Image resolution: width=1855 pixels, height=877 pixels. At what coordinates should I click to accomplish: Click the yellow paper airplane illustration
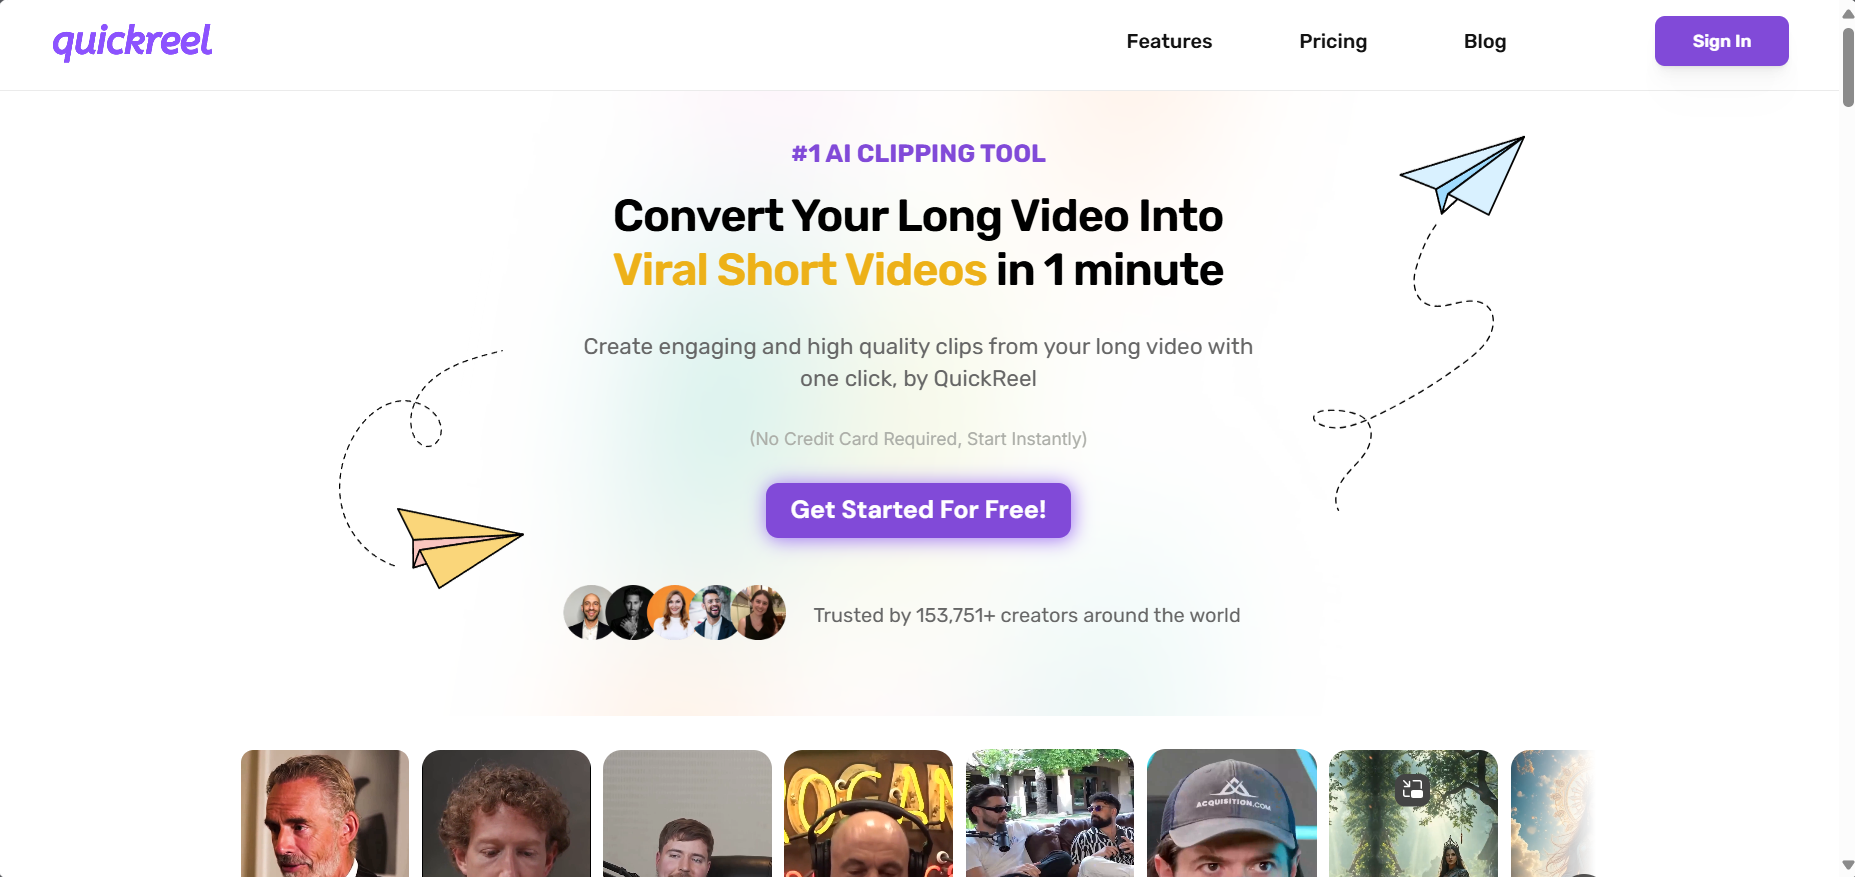pyautogui.click(x=460, y=547)
